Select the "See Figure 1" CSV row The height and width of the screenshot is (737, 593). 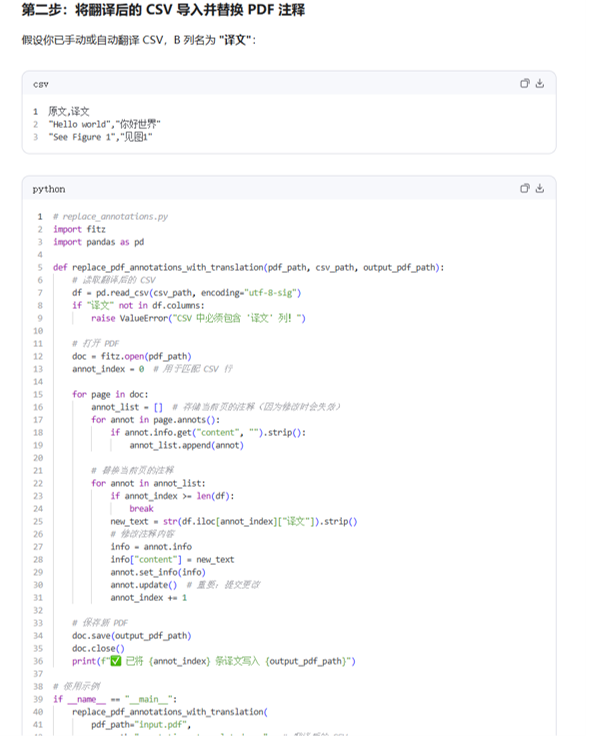pyautogui.click(x=100, y=137)
